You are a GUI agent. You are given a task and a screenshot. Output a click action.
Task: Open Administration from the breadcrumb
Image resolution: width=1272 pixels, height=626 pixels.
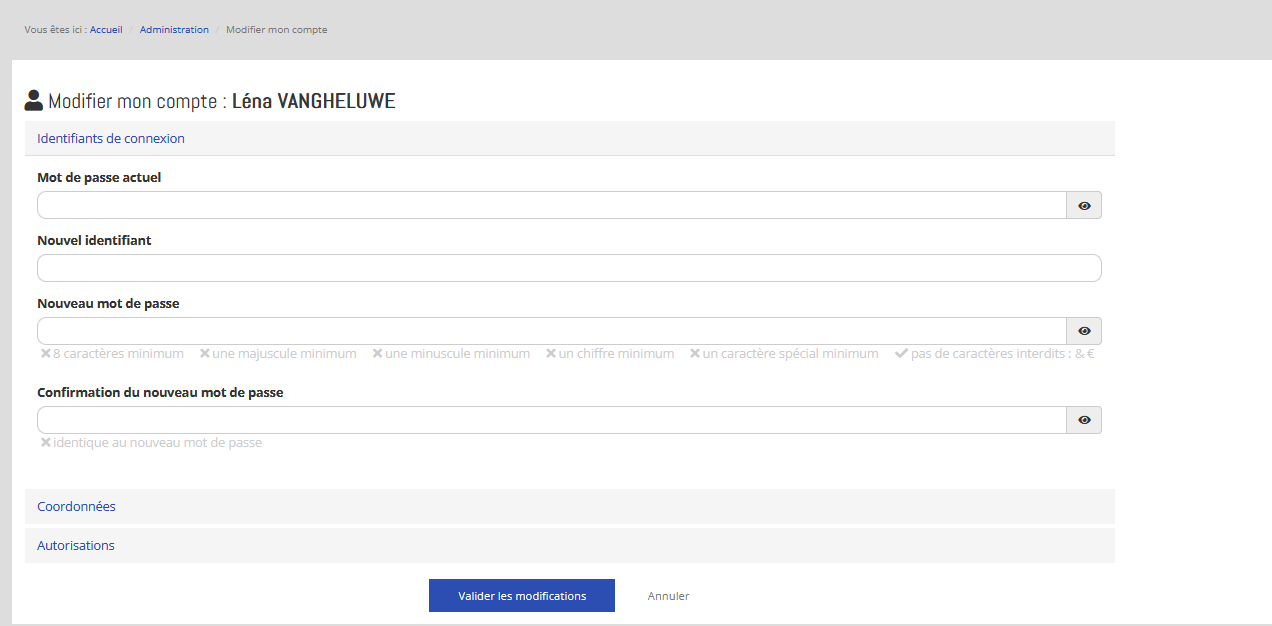pyautogui.click(x=174, y=30)
